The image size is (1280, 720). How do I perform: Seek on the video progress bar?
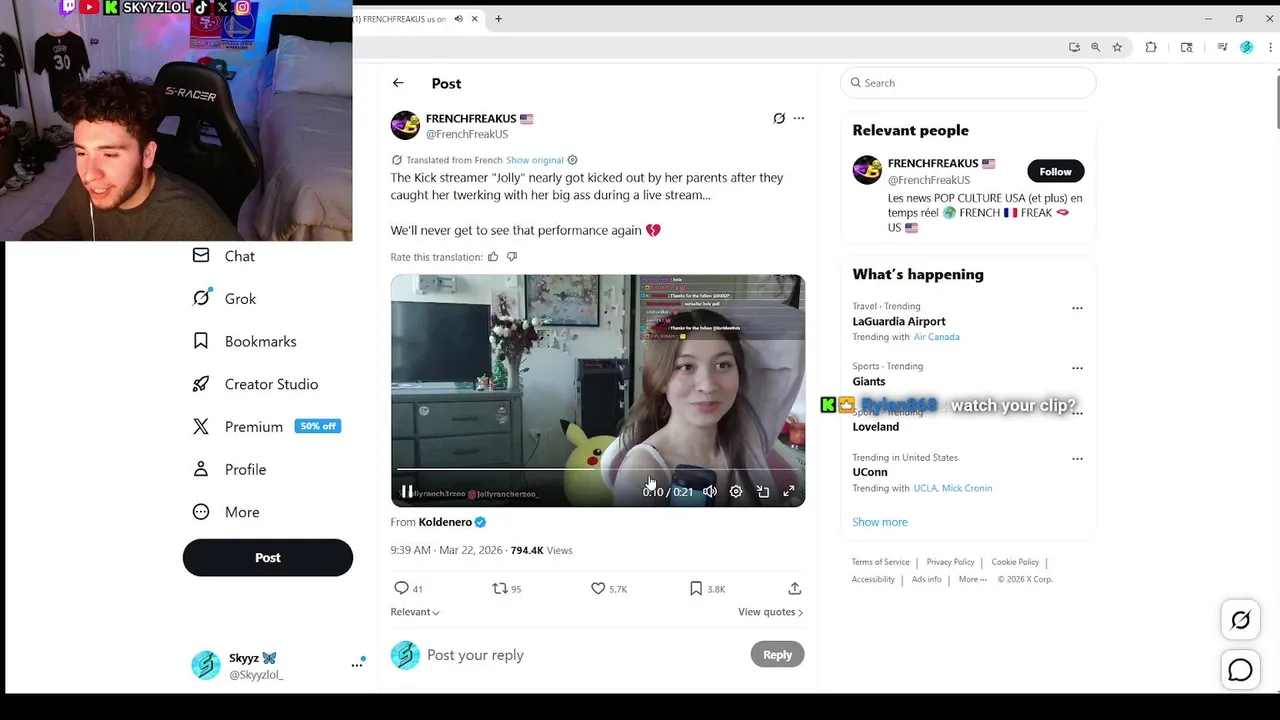point(598,469)
